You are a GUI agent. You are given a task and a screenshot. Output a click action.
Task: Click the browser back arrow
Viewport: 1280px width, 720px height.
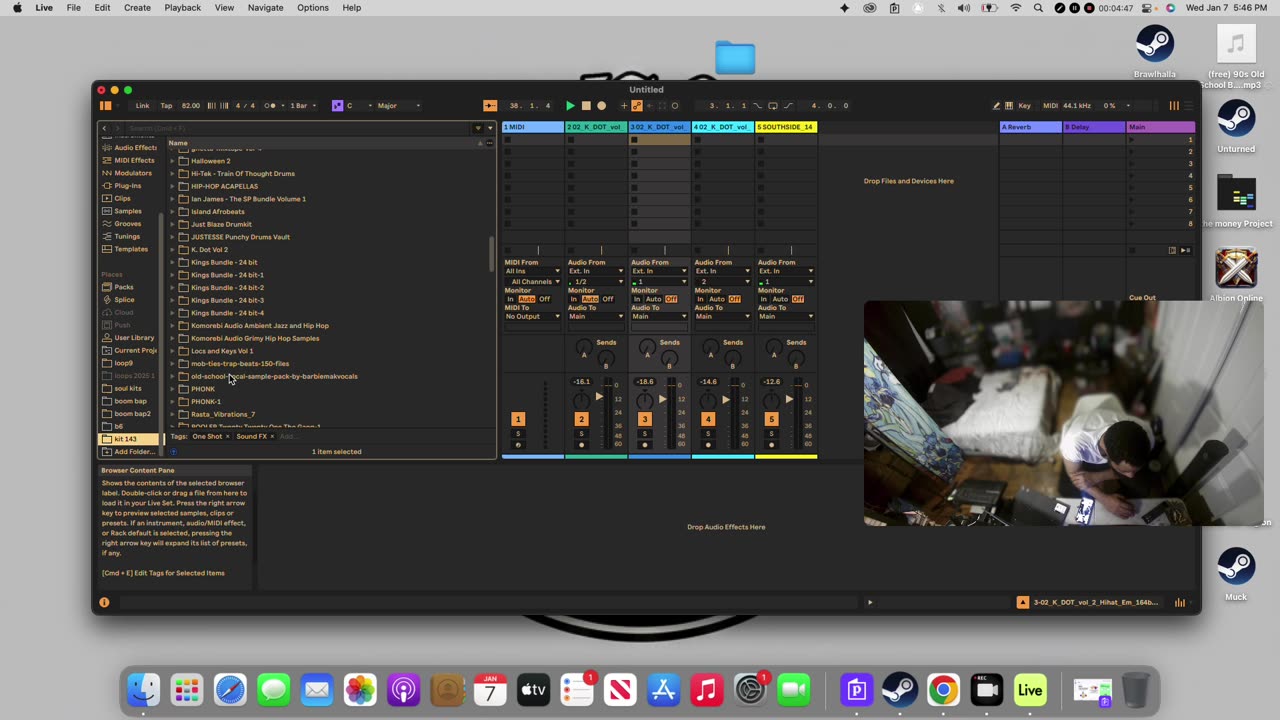[104, 128]
